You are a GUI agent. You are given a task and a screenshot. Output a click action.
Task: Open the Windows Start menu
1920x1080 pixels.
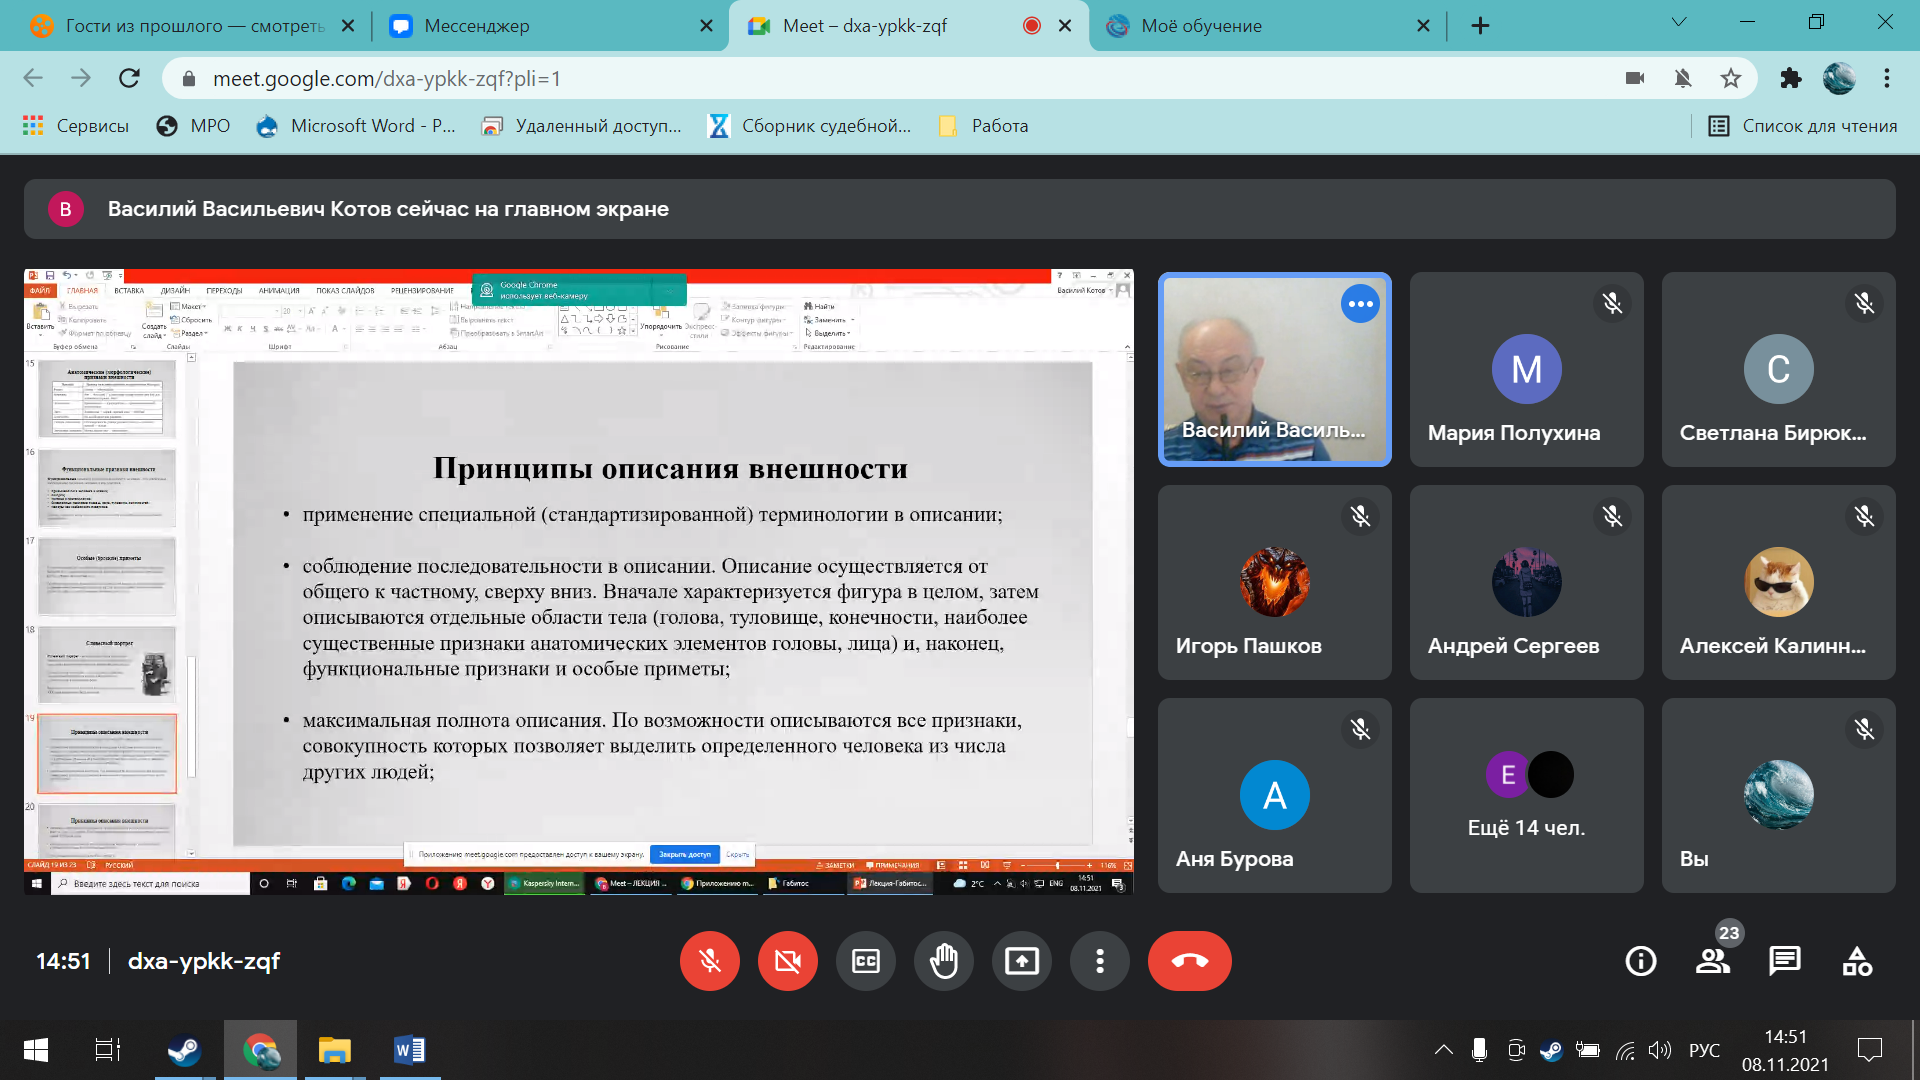[x=36, y=1050]
